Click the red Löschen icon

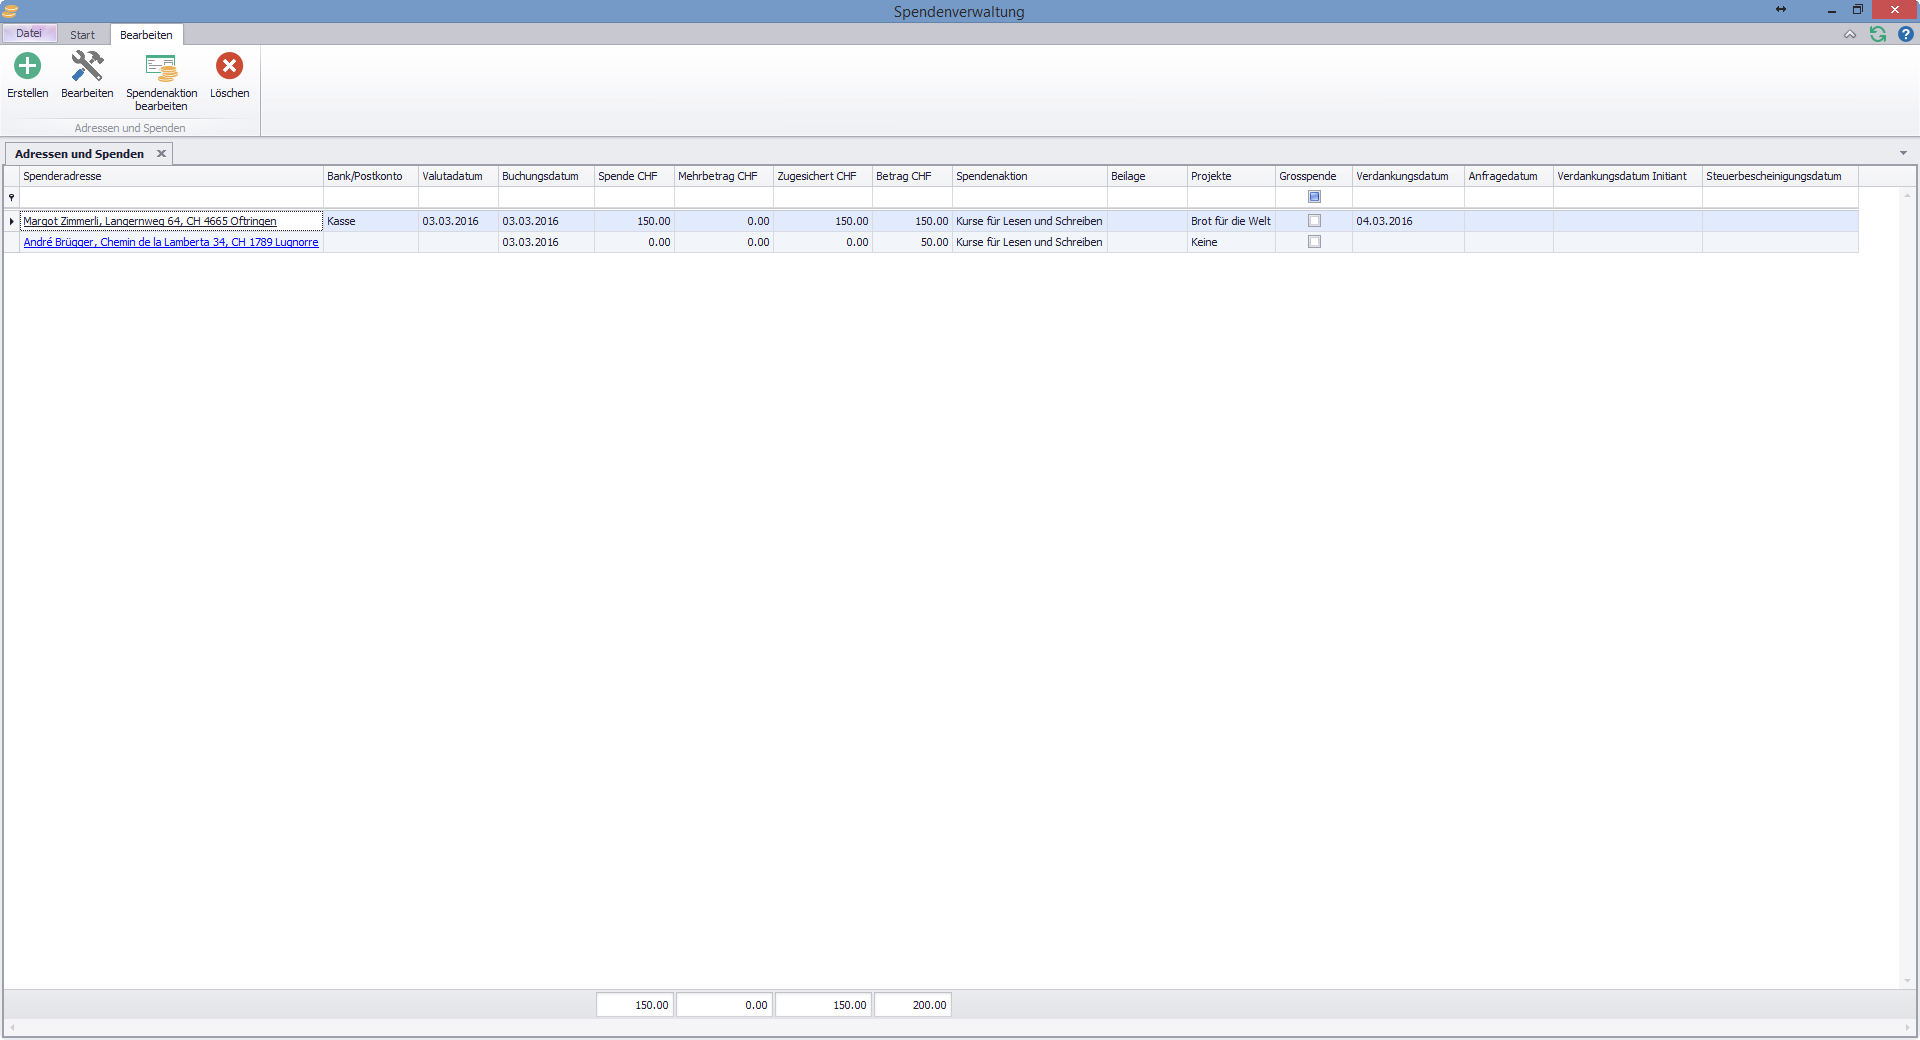tap(229, 67)
